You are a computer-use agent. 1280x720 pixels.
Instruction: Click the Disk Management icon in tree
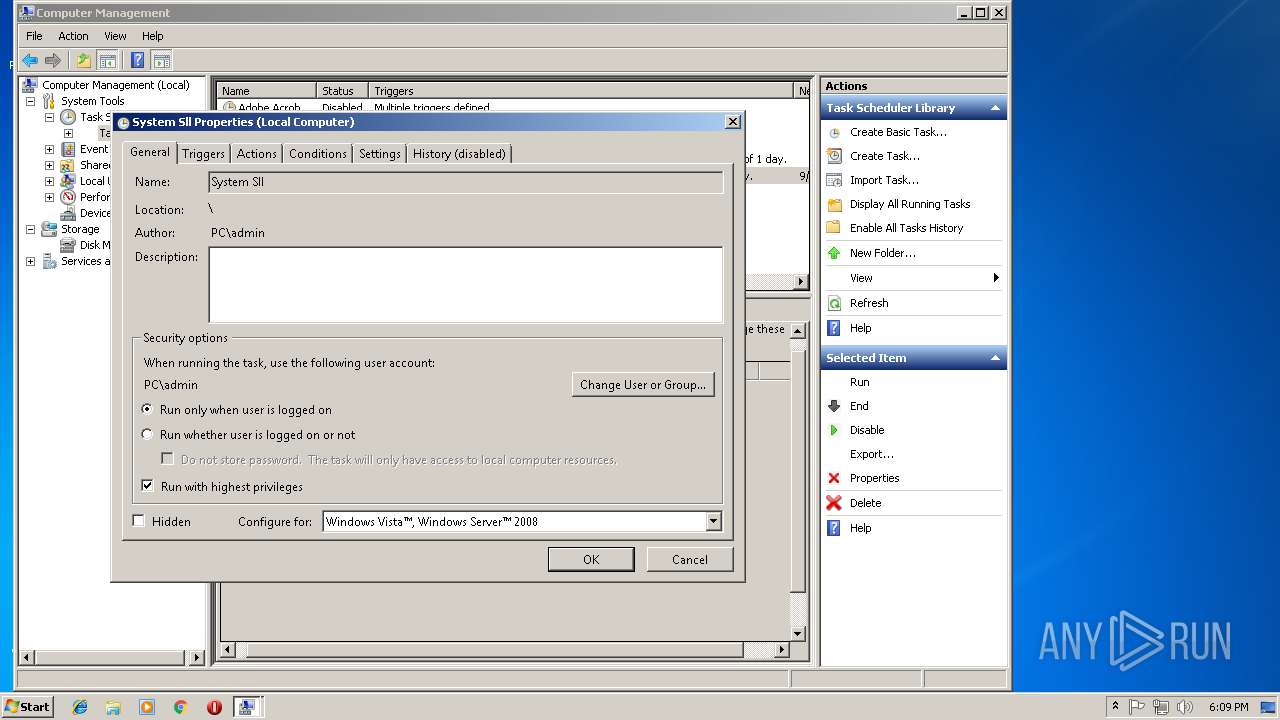coord(68,245)
